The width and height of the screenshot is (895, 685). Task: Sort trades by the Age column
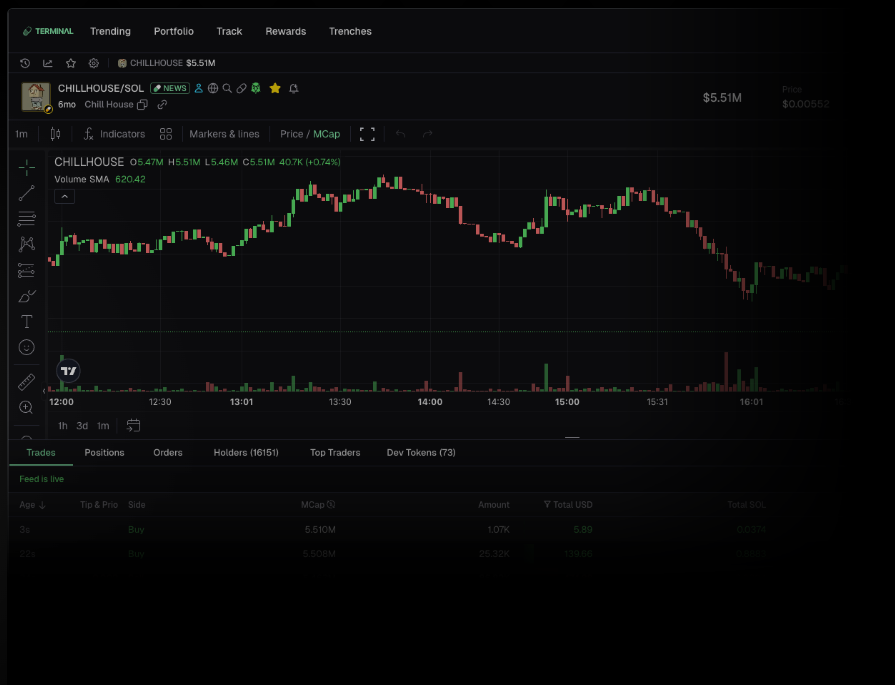[32, 505]
